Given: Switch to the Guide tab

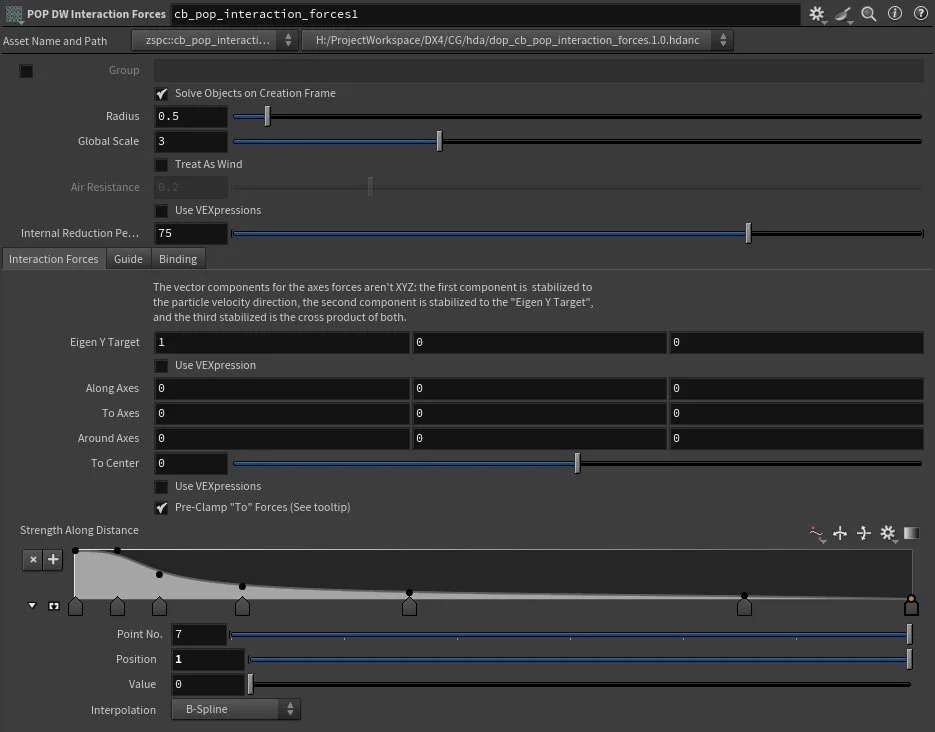Looking at the screenshot, I should click(x=128, y=259).
